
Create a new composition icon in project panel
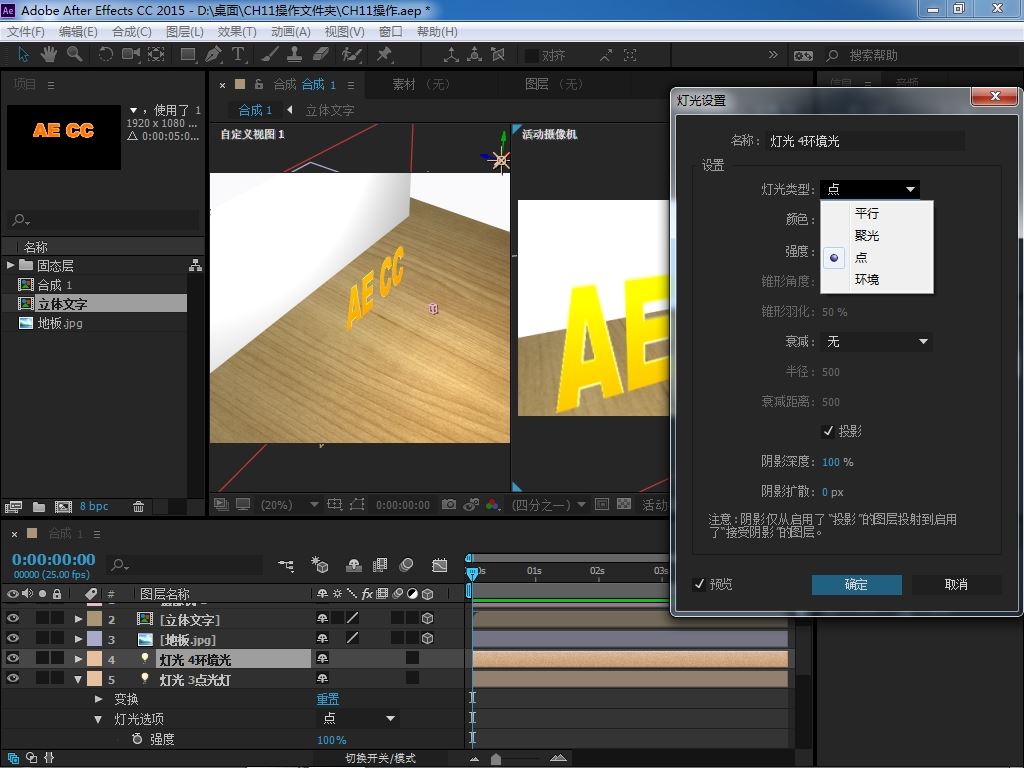pyautogui.click(x=63, y=506)
